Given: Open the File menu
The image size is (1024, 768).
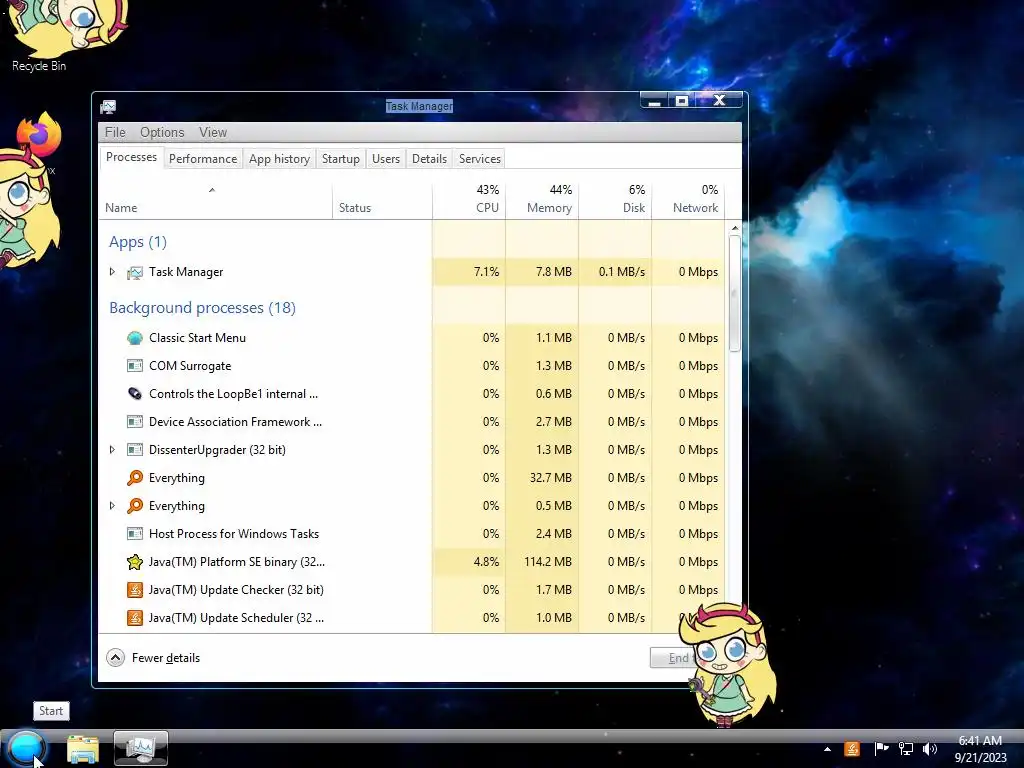Looking at the screenshot, I should (x=115, y=133).
